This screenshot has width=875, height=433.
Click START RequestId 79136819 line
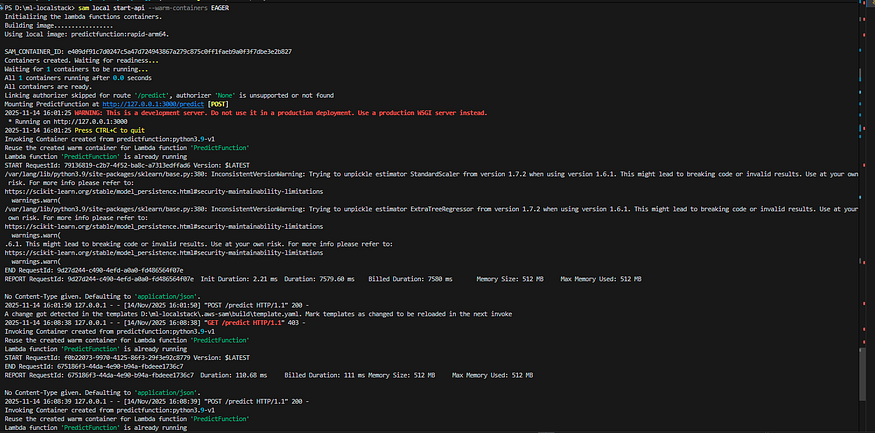point(127,165)
